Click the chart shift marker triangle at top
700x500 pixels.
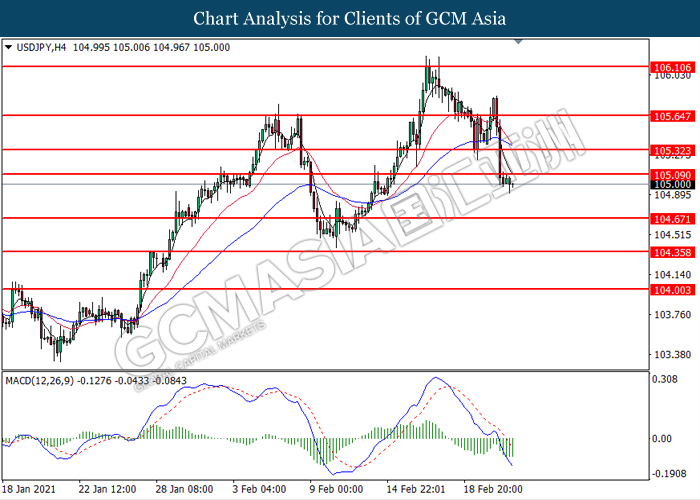point(518,42)
